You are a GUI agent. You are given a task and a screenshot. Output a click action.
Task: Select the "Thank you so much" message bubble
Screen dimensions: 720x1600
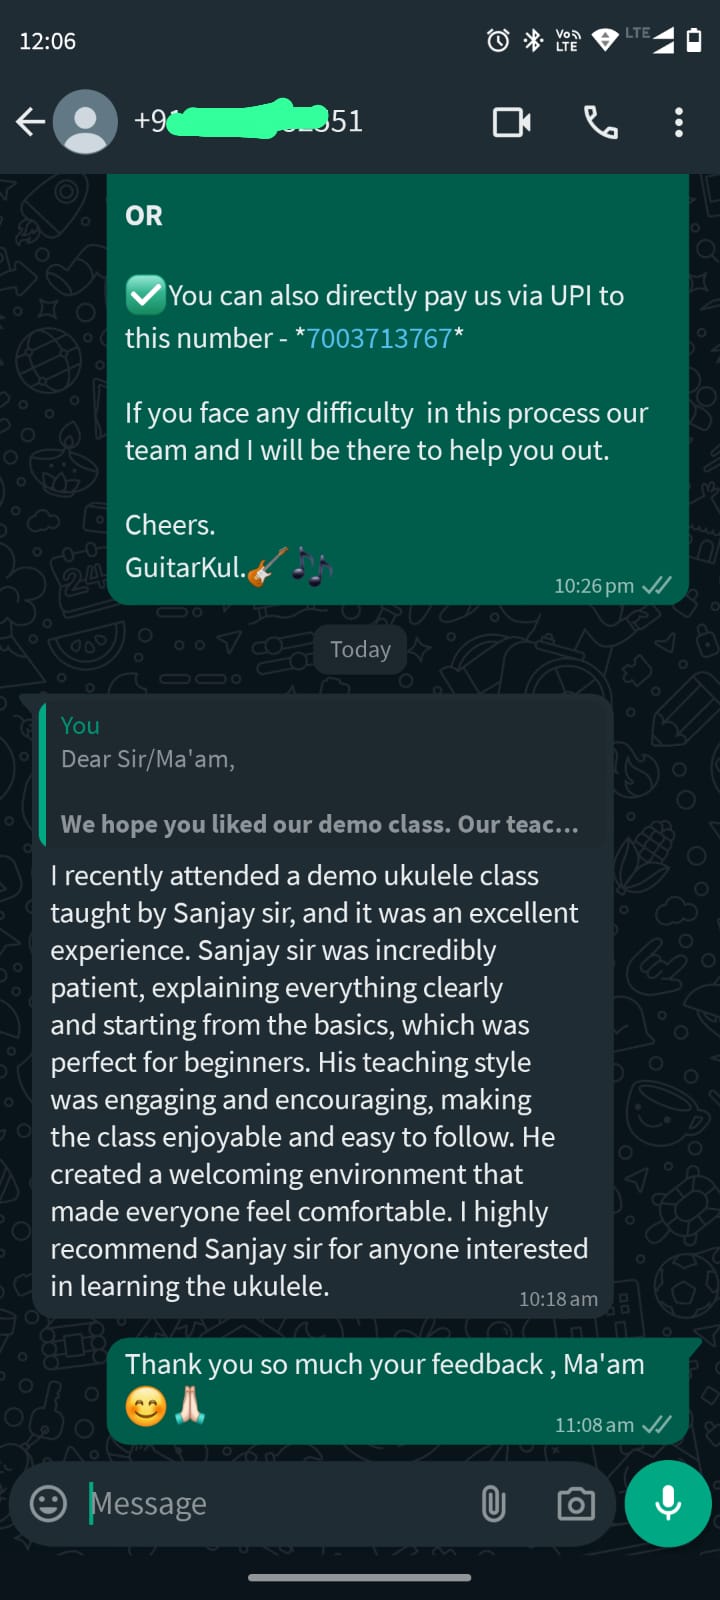[398, 1390]
